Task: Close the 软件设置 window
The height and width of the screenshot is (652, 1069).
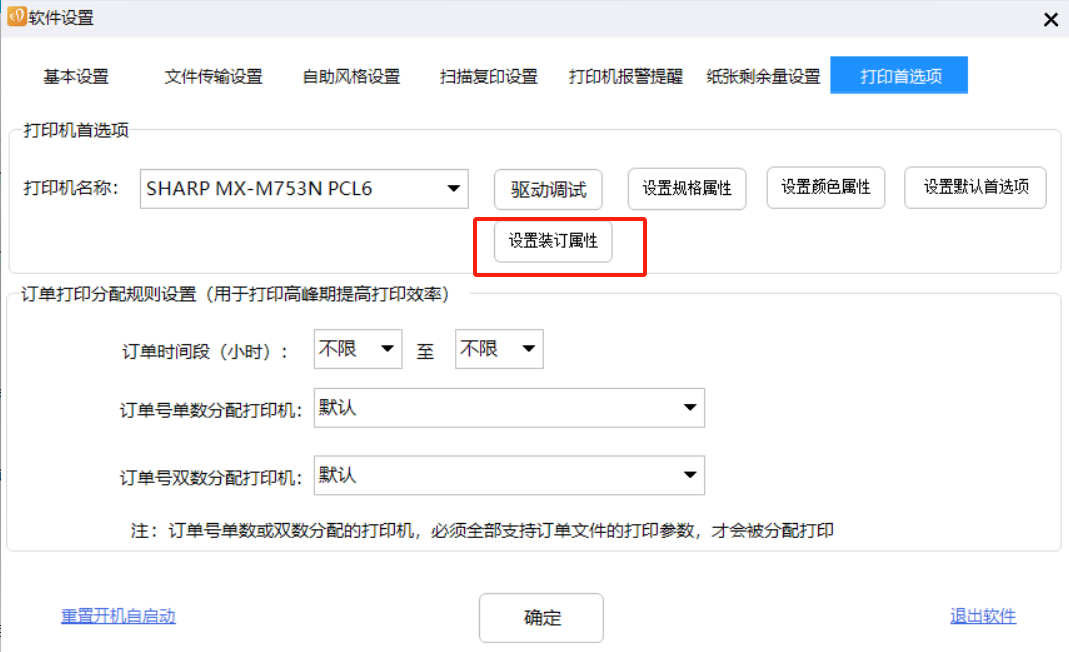Action: [x=1050, y=19]
